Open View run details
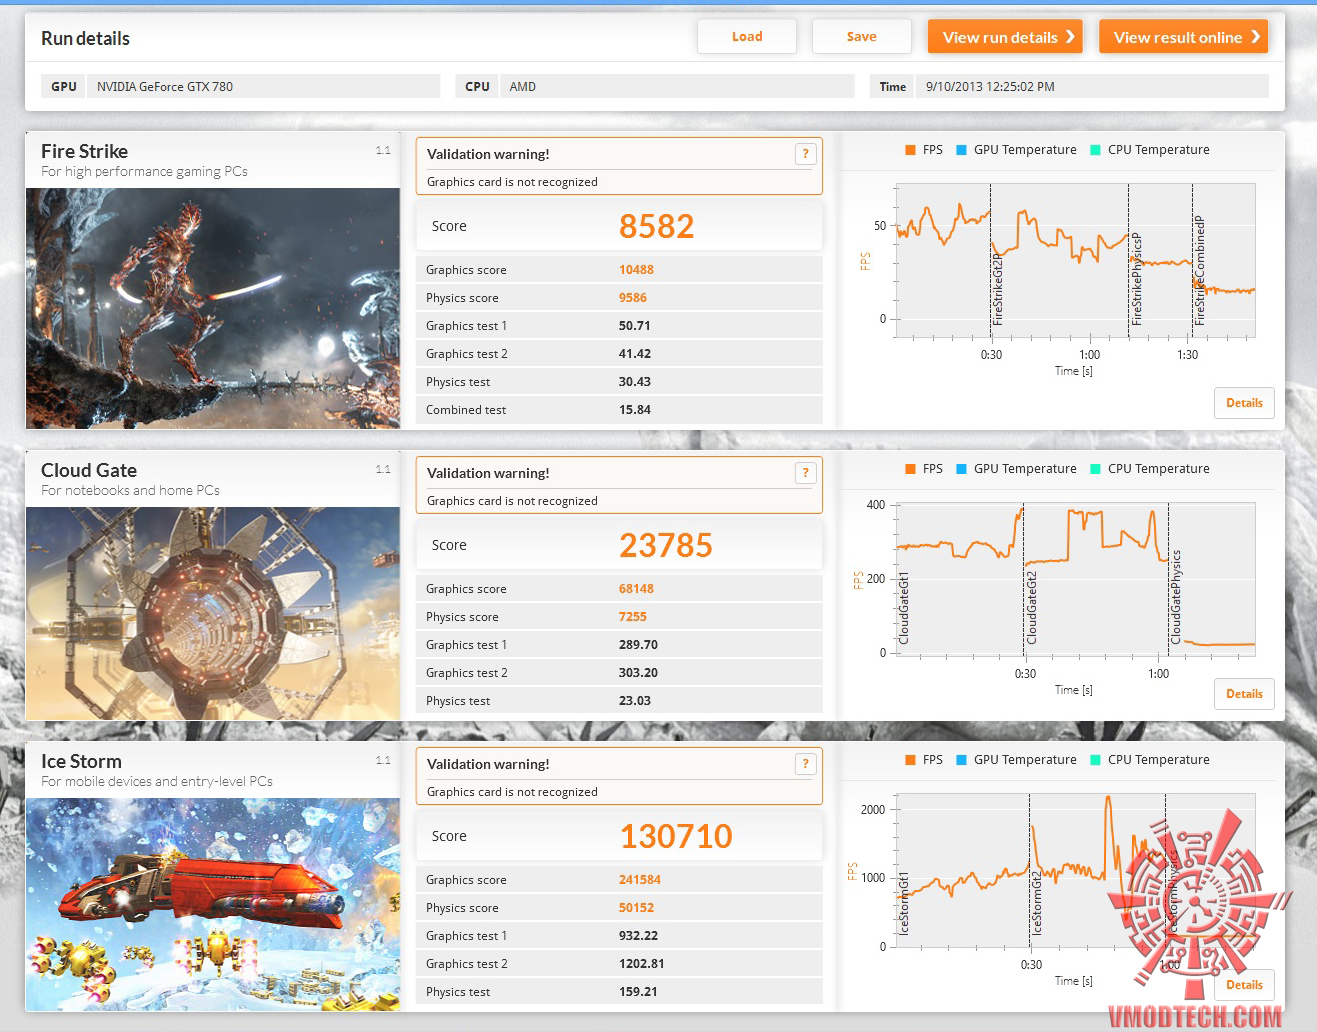This screenshot has height=1032, width=1317. coord(1005,37)
